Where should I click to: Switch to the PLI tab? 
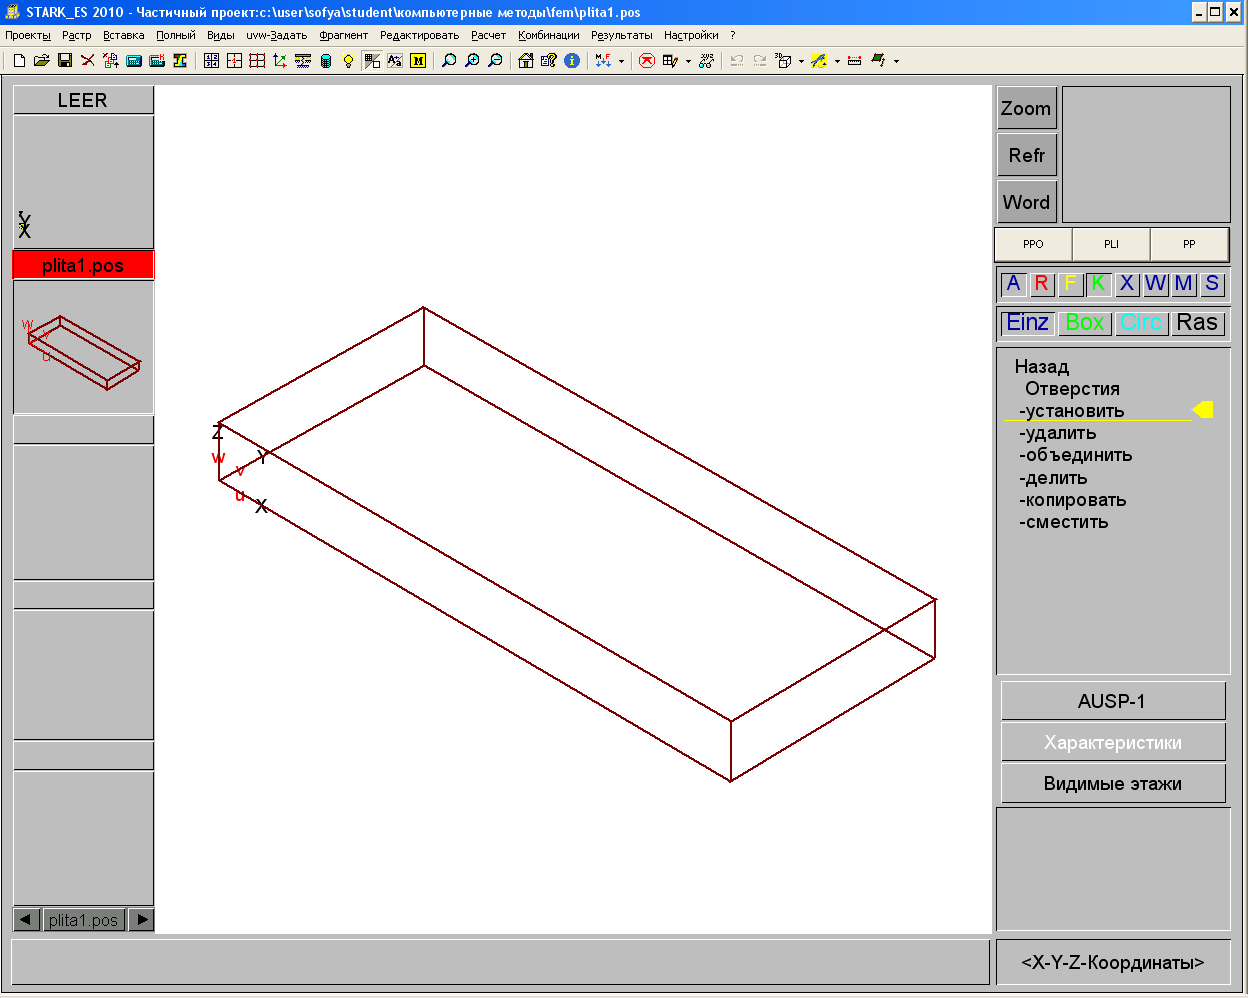click(x=1111, y=244)
